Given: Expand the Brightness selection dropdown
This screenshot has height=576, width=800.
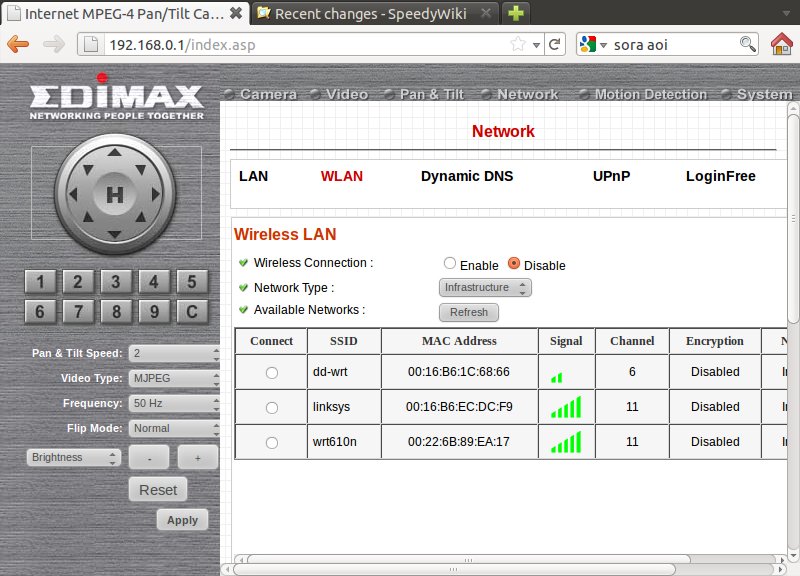Looking at the screenshot, I should click(x=73, y=457).
